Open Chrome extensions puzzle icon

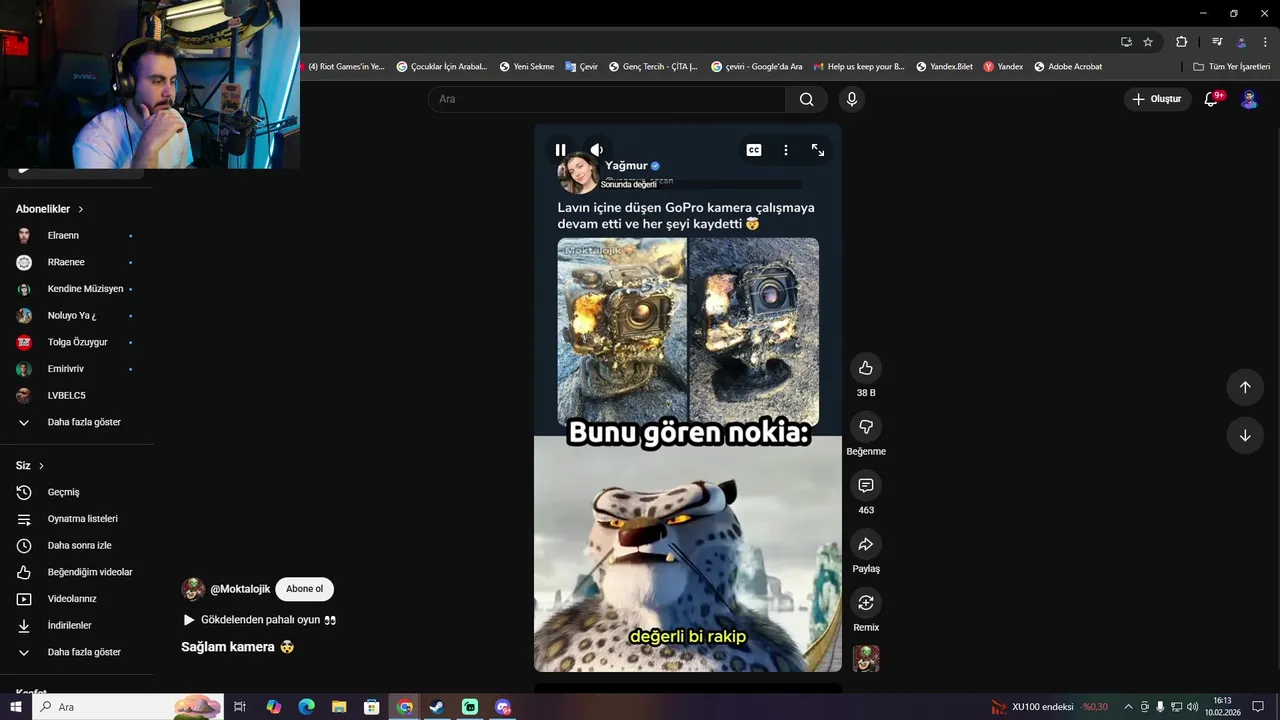pos(1182,42)
